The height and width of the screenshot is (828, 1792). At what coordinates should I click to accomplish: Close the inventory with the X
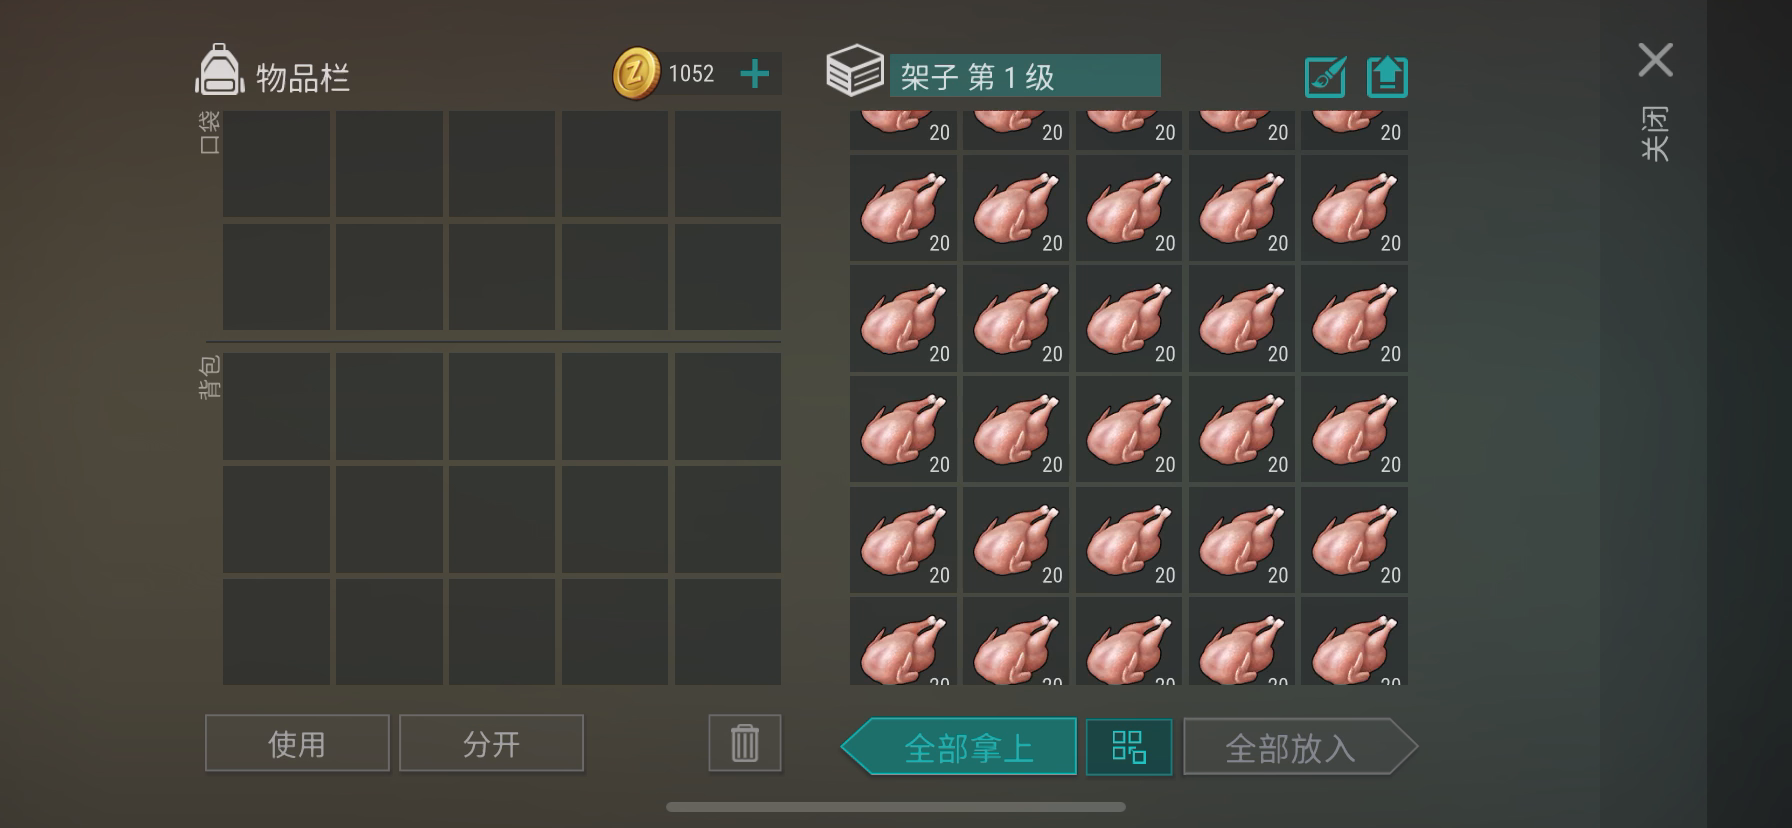pyautogui.click(x=1656, y=60)
